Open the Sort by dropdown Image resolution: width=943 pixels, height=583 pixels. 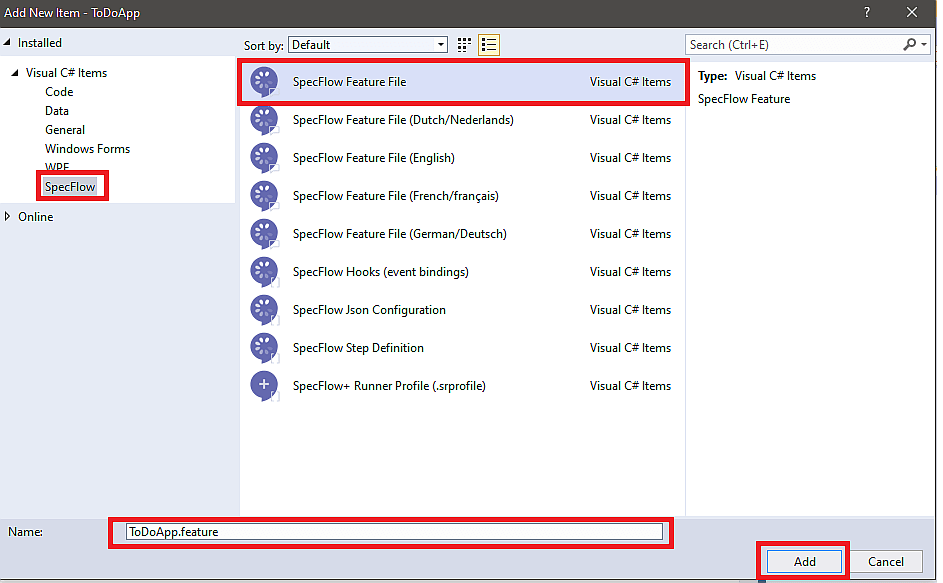point(441,44)
